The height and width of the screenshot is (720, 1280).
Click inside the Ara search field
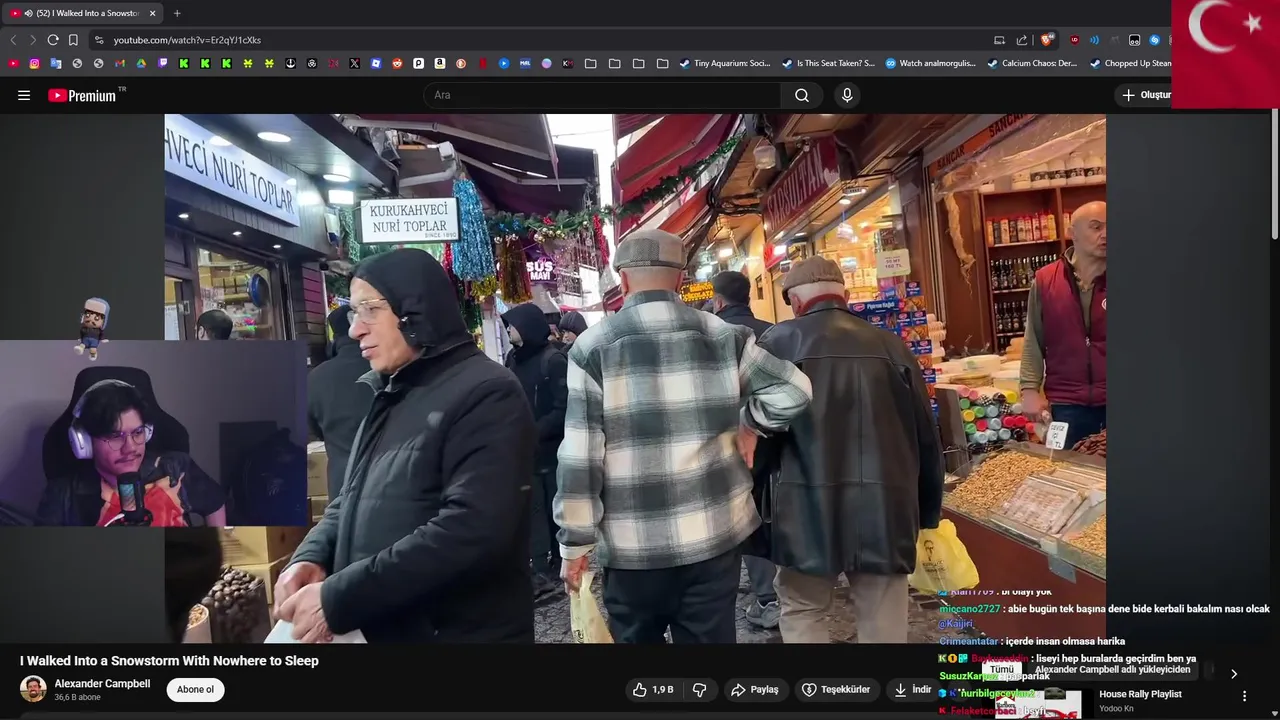pyautogui.click(x=602, y=95)
